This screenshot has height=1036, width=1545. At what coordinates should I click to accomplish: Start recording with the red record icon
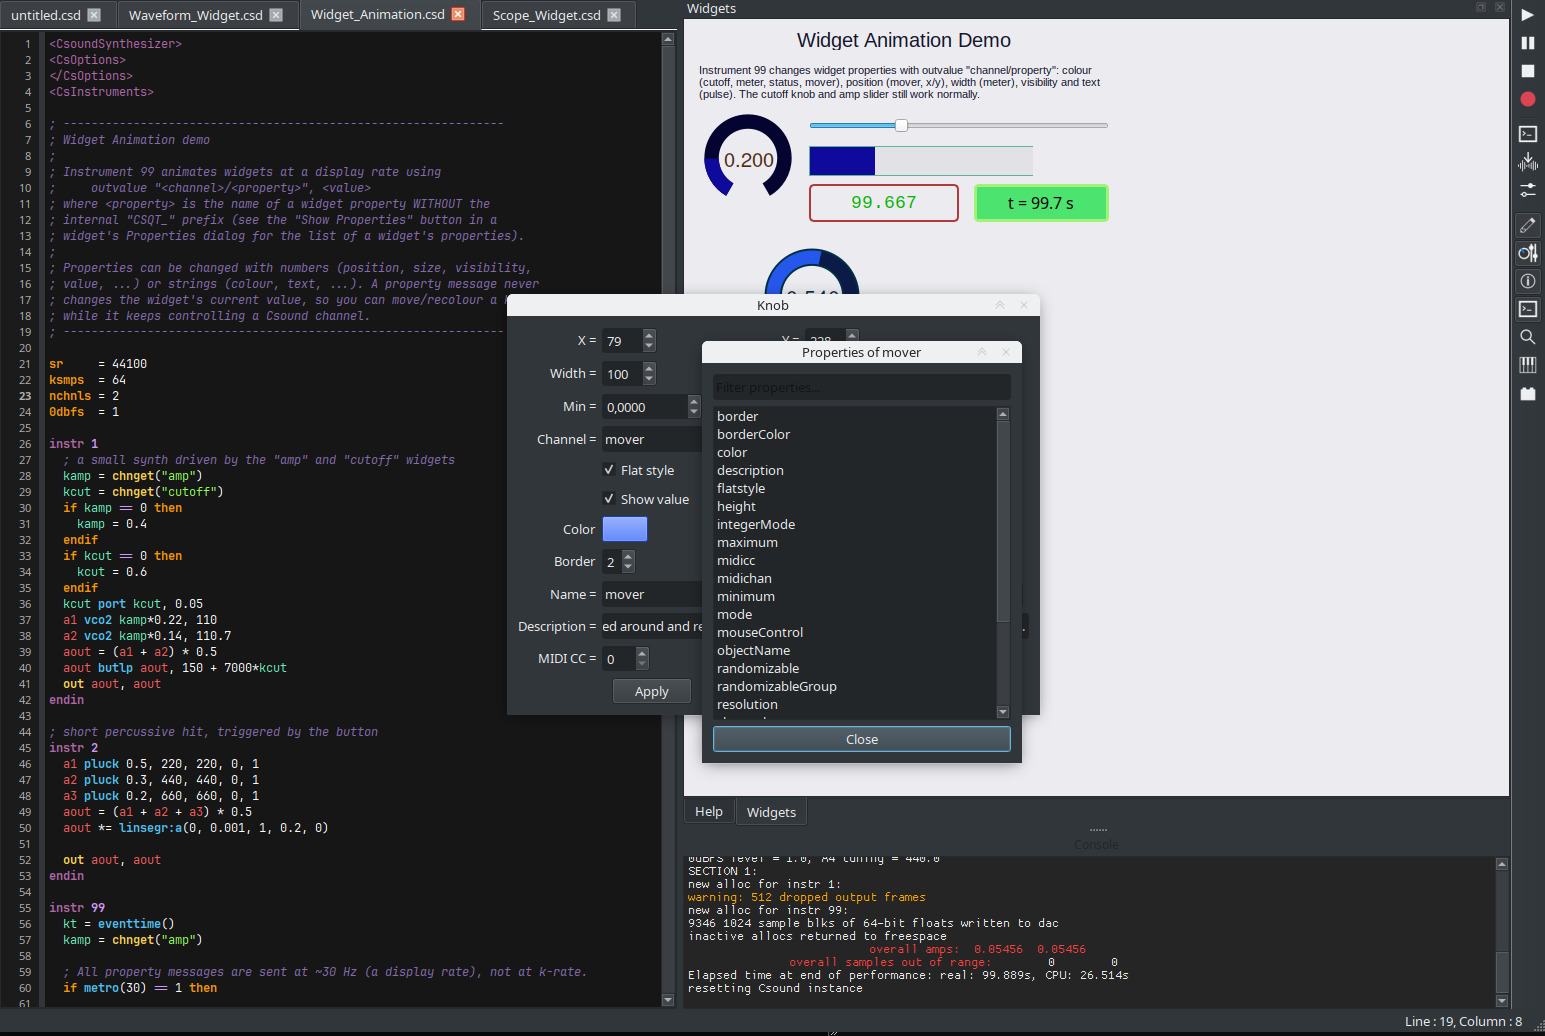pyautogui.click(x=1527, y=99)
